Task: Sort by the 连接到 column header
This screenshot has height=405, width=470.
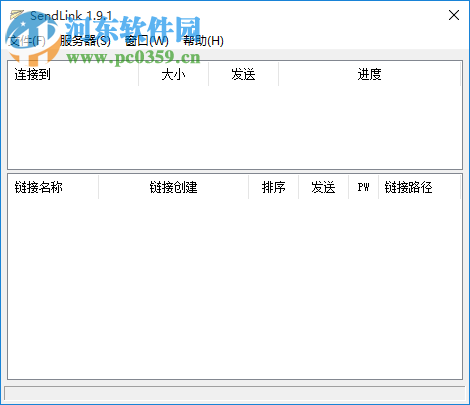Action: click(x=73, y=74)
